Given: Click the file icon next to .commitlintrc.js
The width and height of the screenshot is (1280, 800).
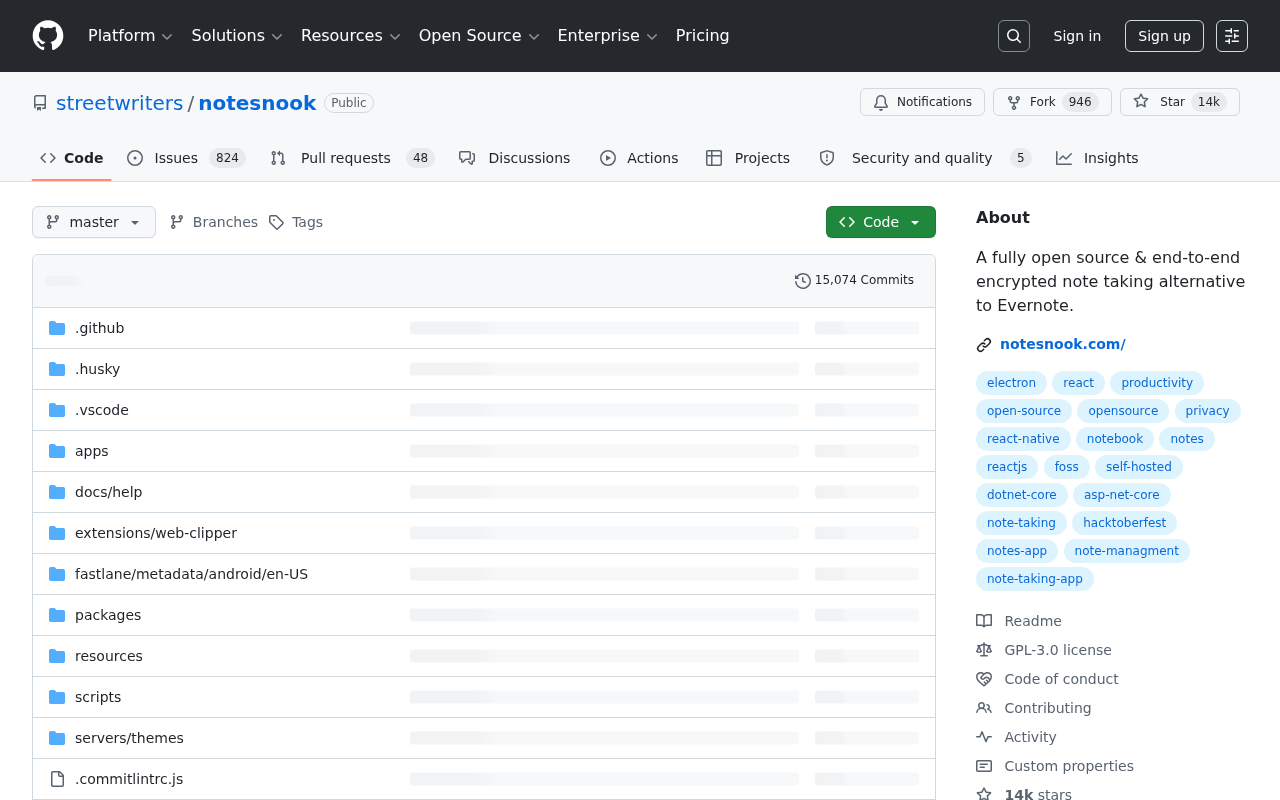Looking at the screenshot, I should pos(57,779).
